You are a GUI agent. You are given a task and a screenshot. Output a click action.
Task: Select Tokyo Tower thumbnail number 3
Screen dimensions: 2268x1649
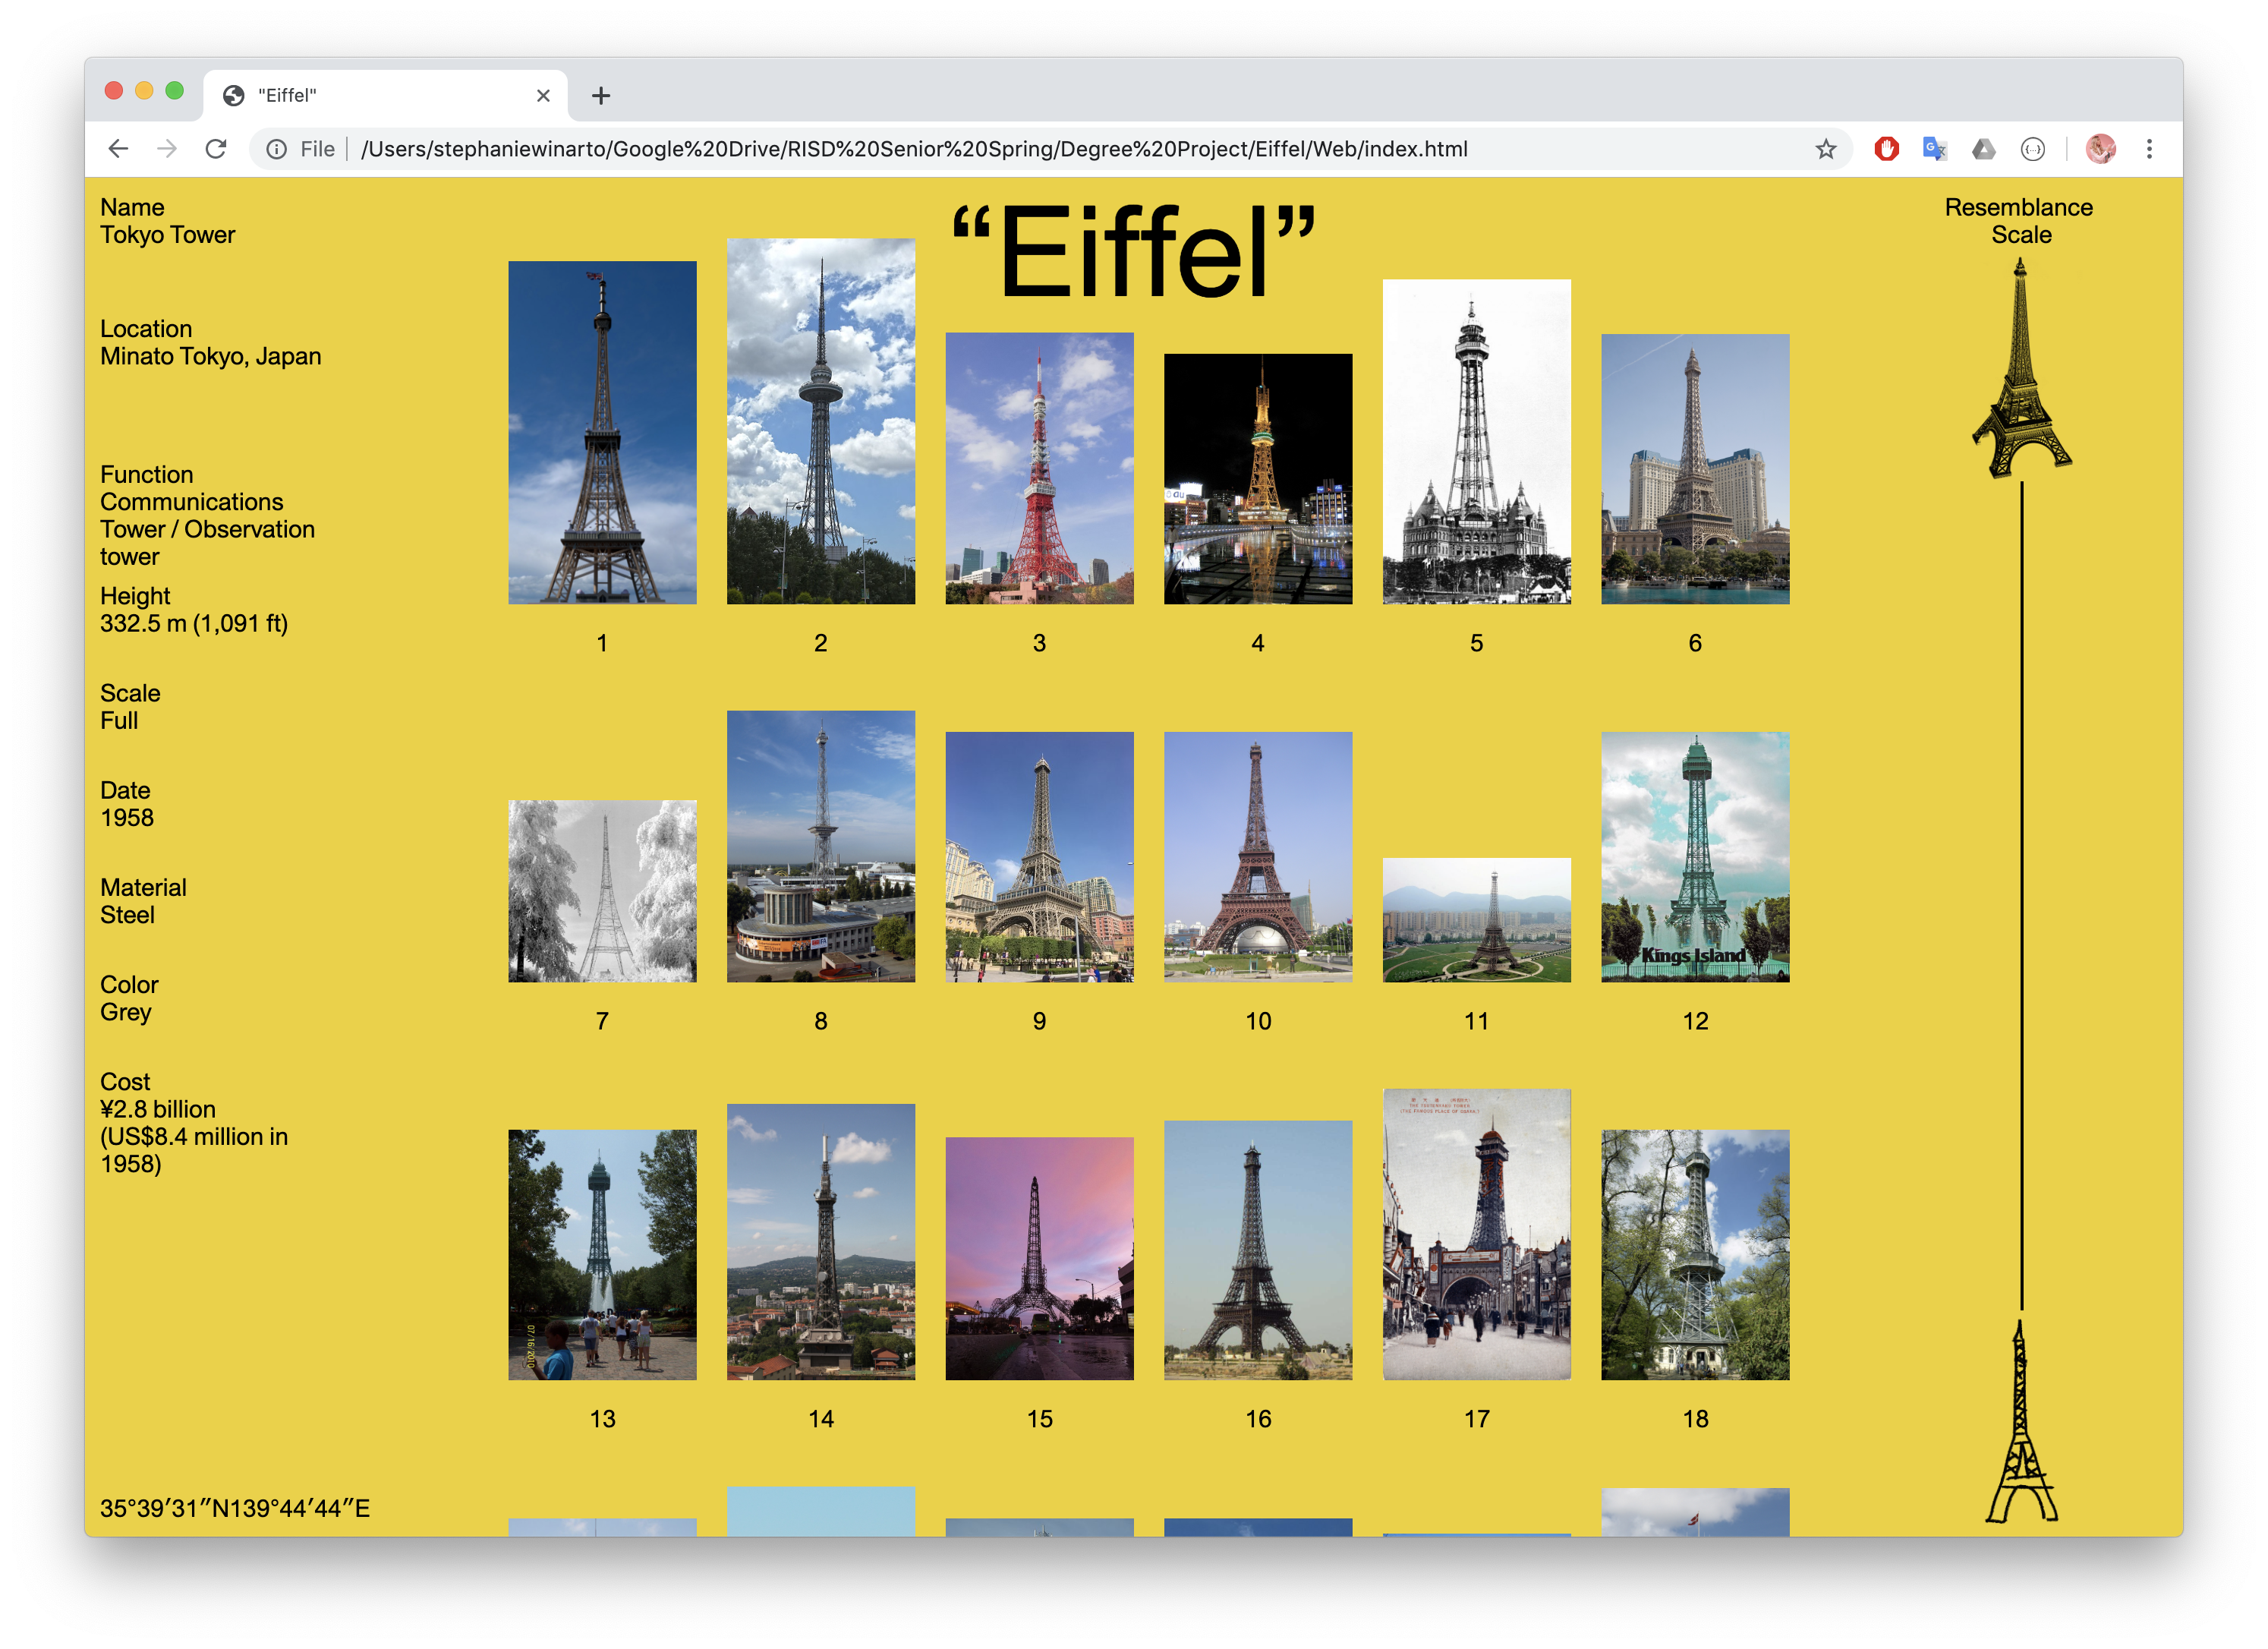(x=1039, y=468)
